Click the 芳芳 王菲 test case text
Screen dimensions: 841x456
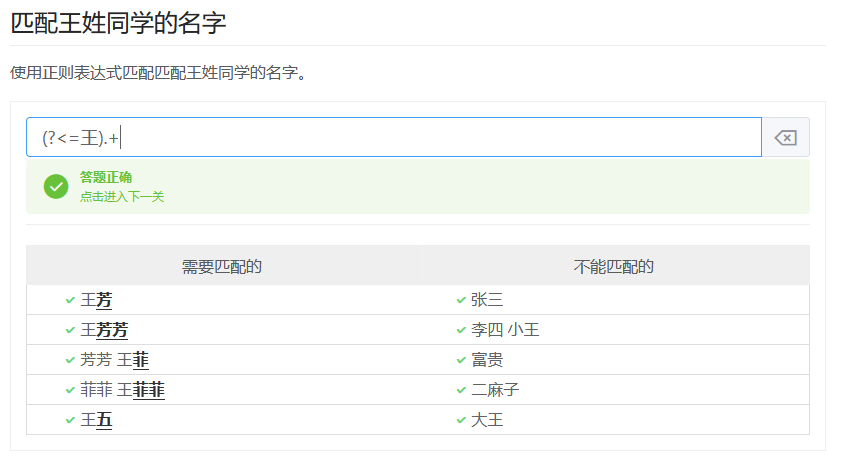coord(114,360)
